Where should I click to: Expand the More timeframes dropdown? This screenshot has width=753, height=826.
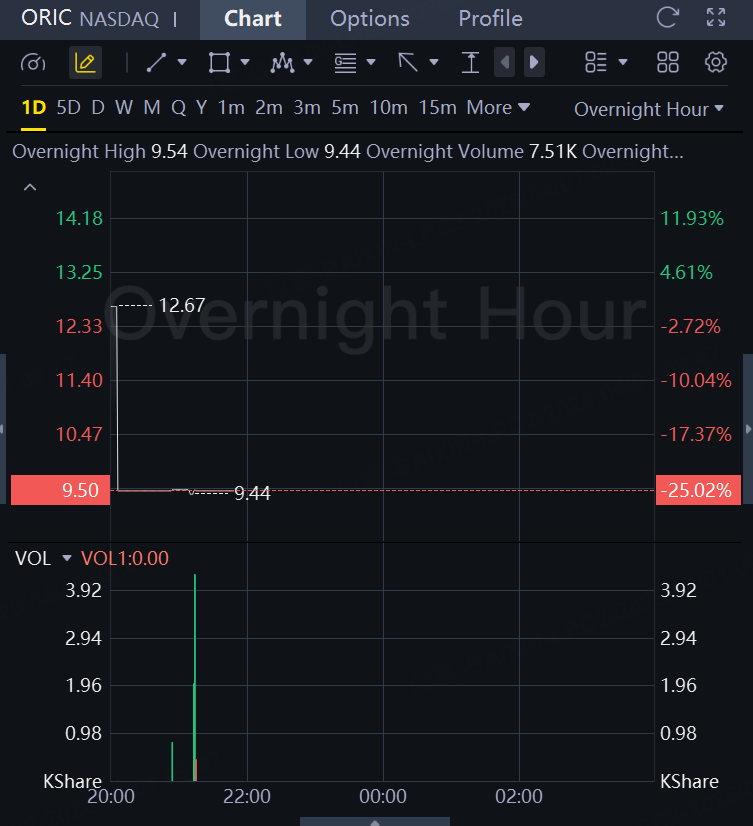497,108
